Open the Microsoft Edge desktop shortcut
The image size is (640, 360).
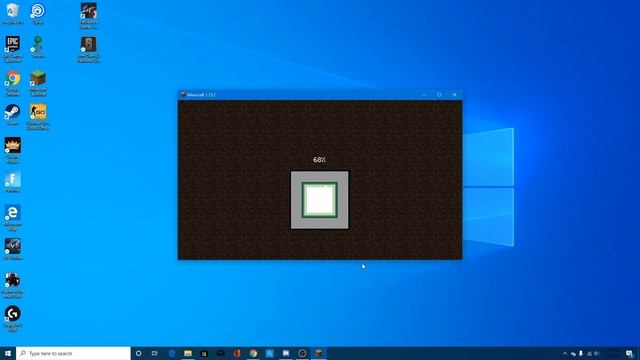(13, 218)
